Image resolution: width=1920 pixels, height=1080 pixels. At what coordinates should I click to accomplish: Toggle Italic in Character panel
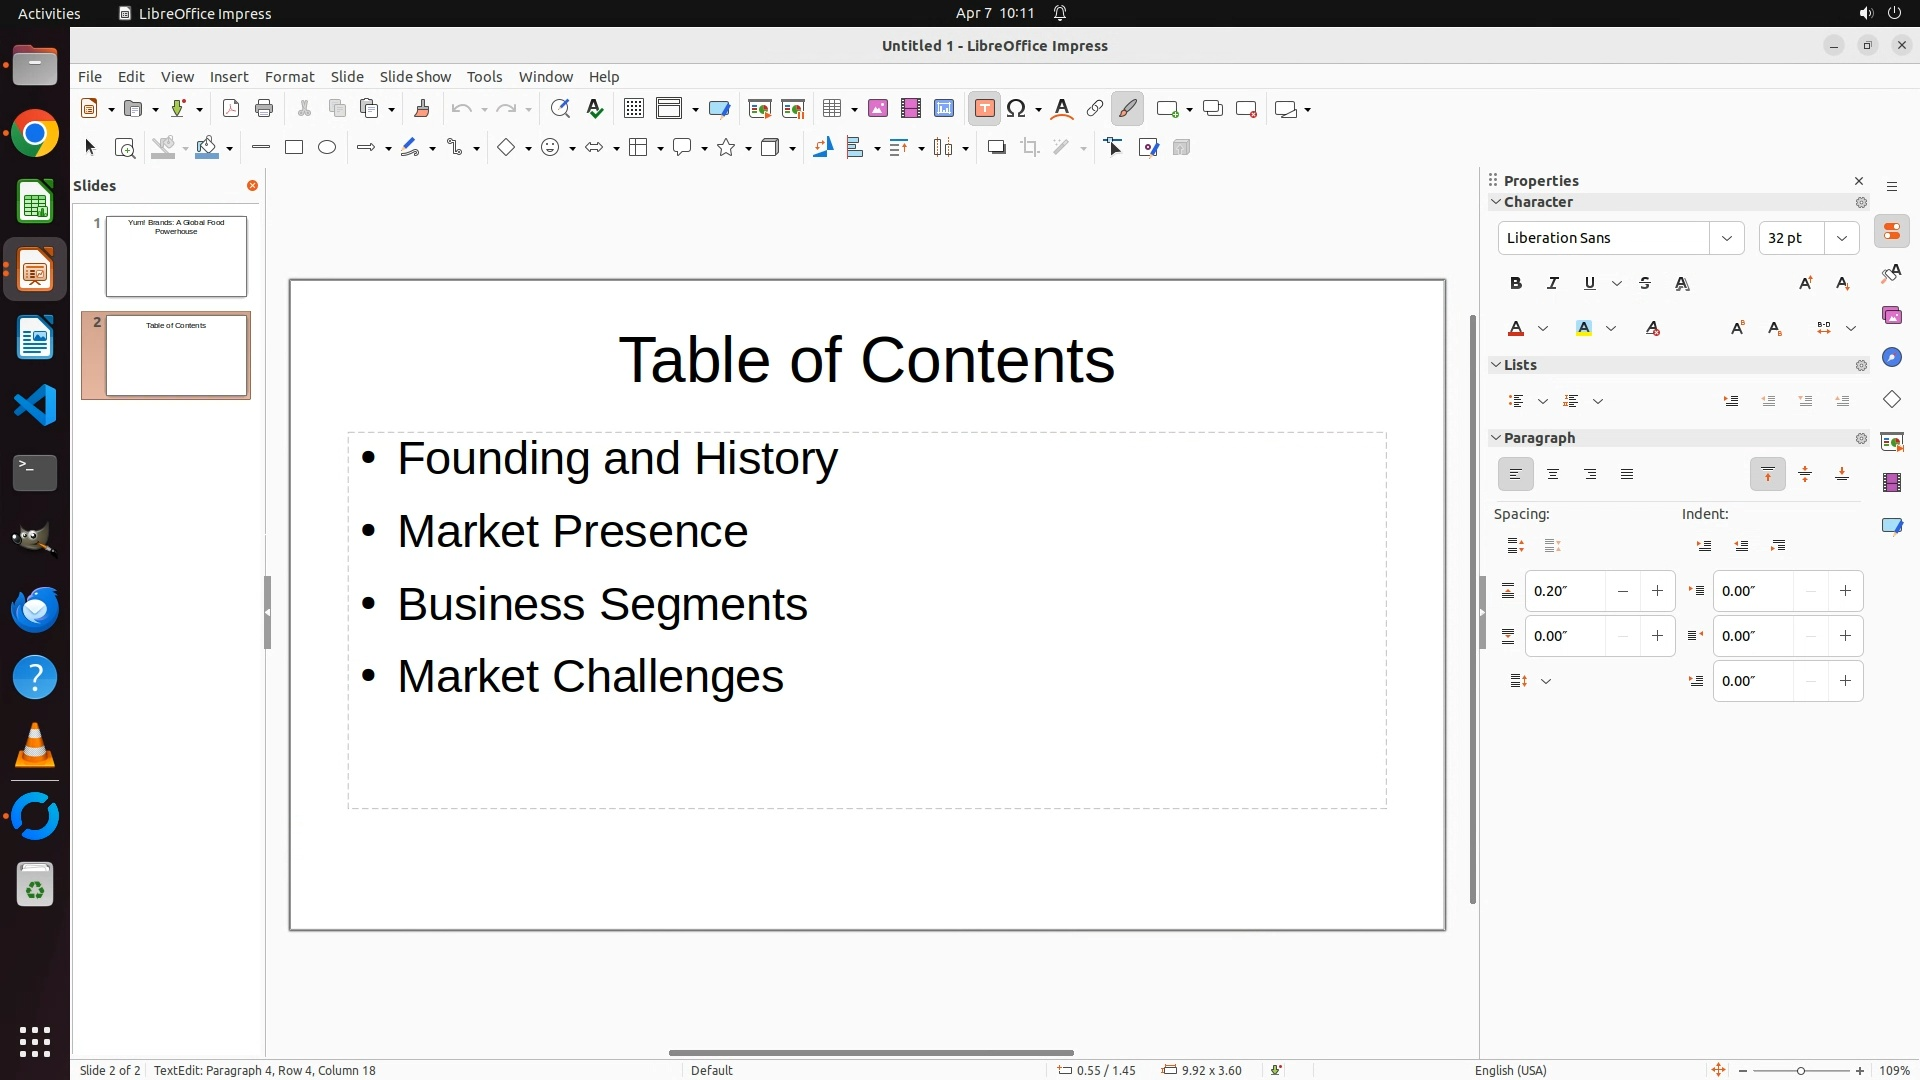tap(1553, 284)
